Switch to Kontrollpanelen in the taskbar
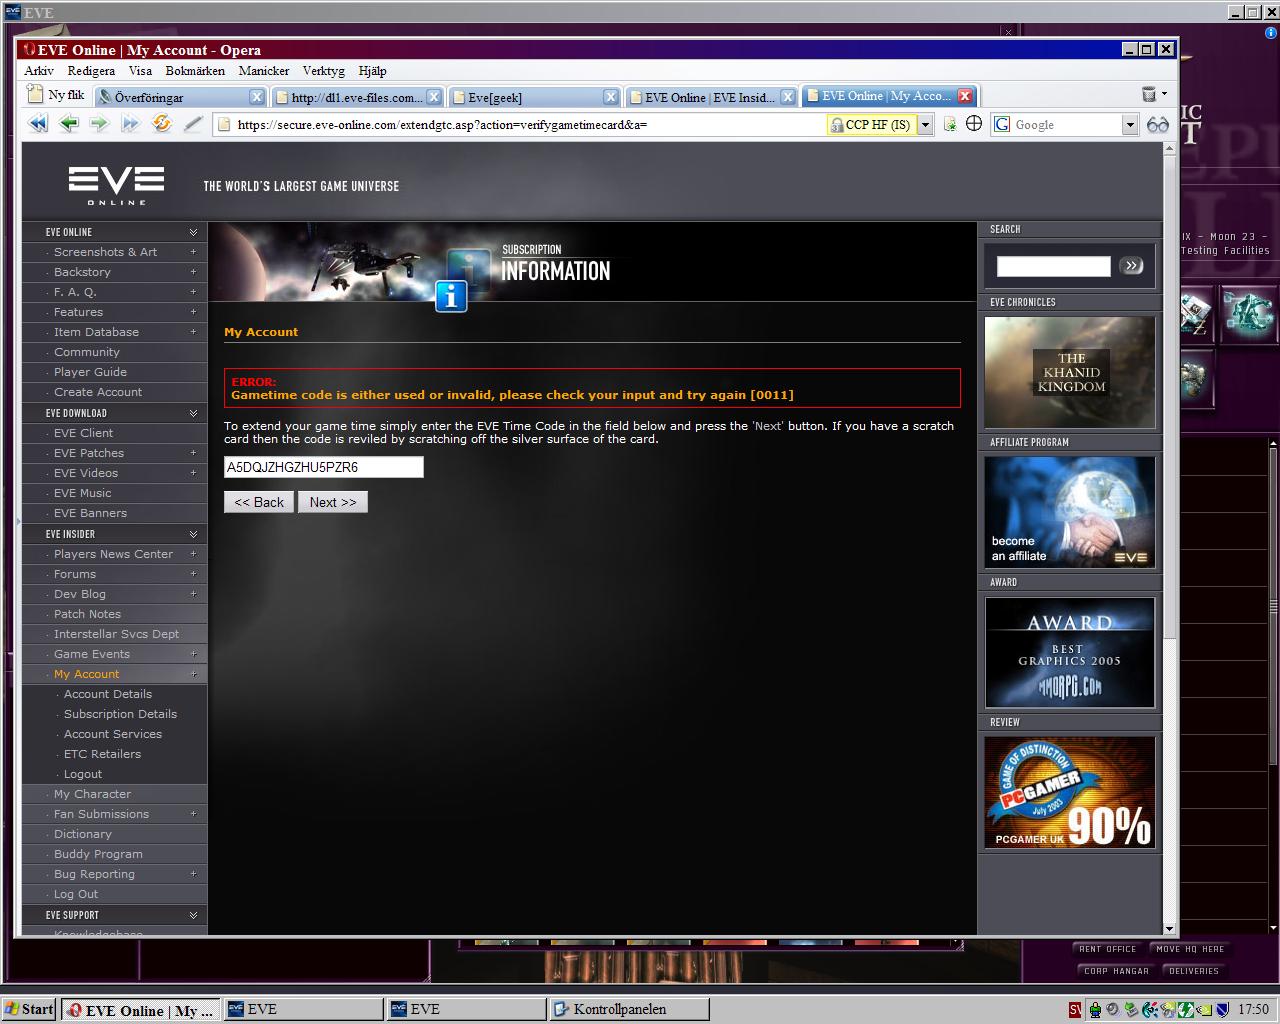 pos(628,1009)
